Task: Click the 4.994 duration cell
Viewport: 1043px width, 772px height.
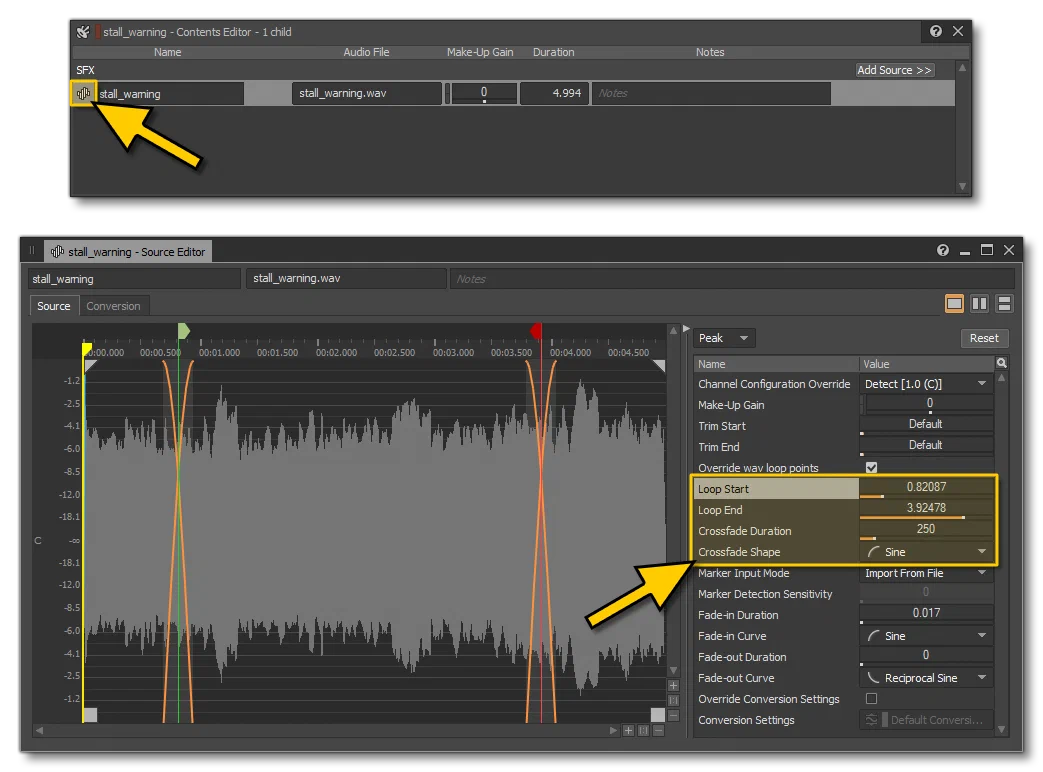Action: coord(554,93)
